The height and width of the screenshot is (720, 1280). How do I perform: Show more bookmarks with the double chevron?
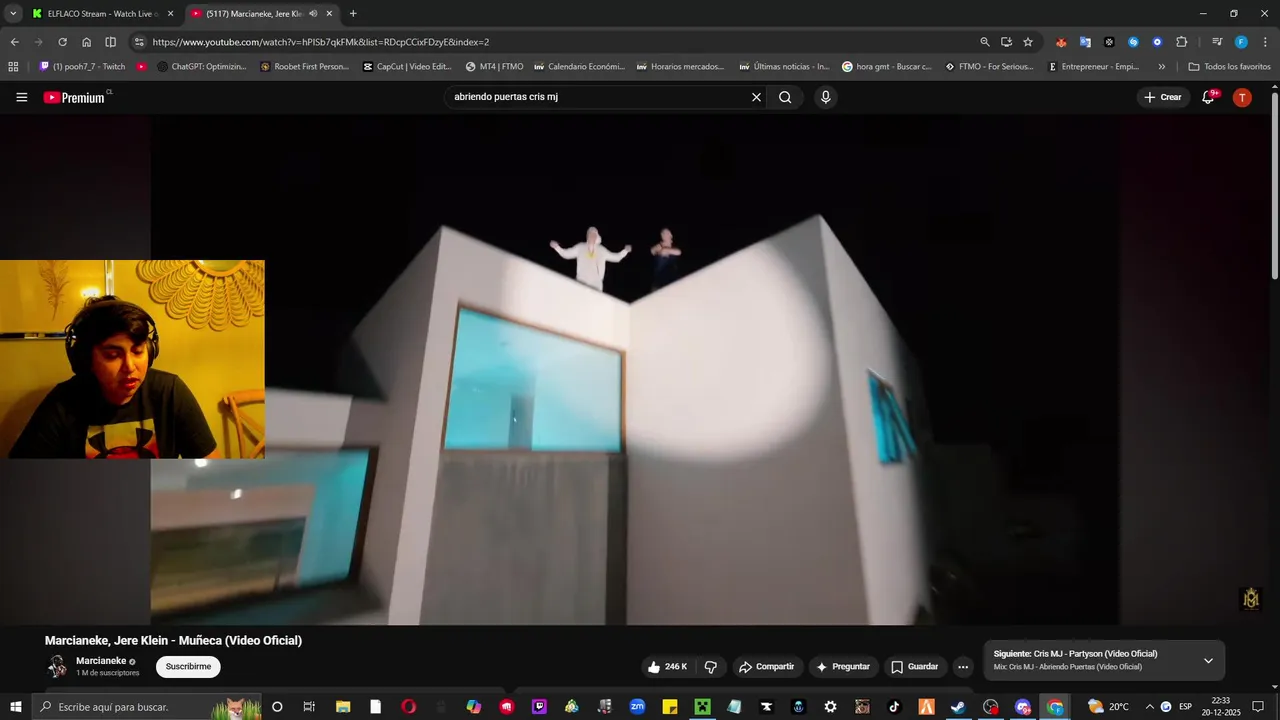point(1161,67)
